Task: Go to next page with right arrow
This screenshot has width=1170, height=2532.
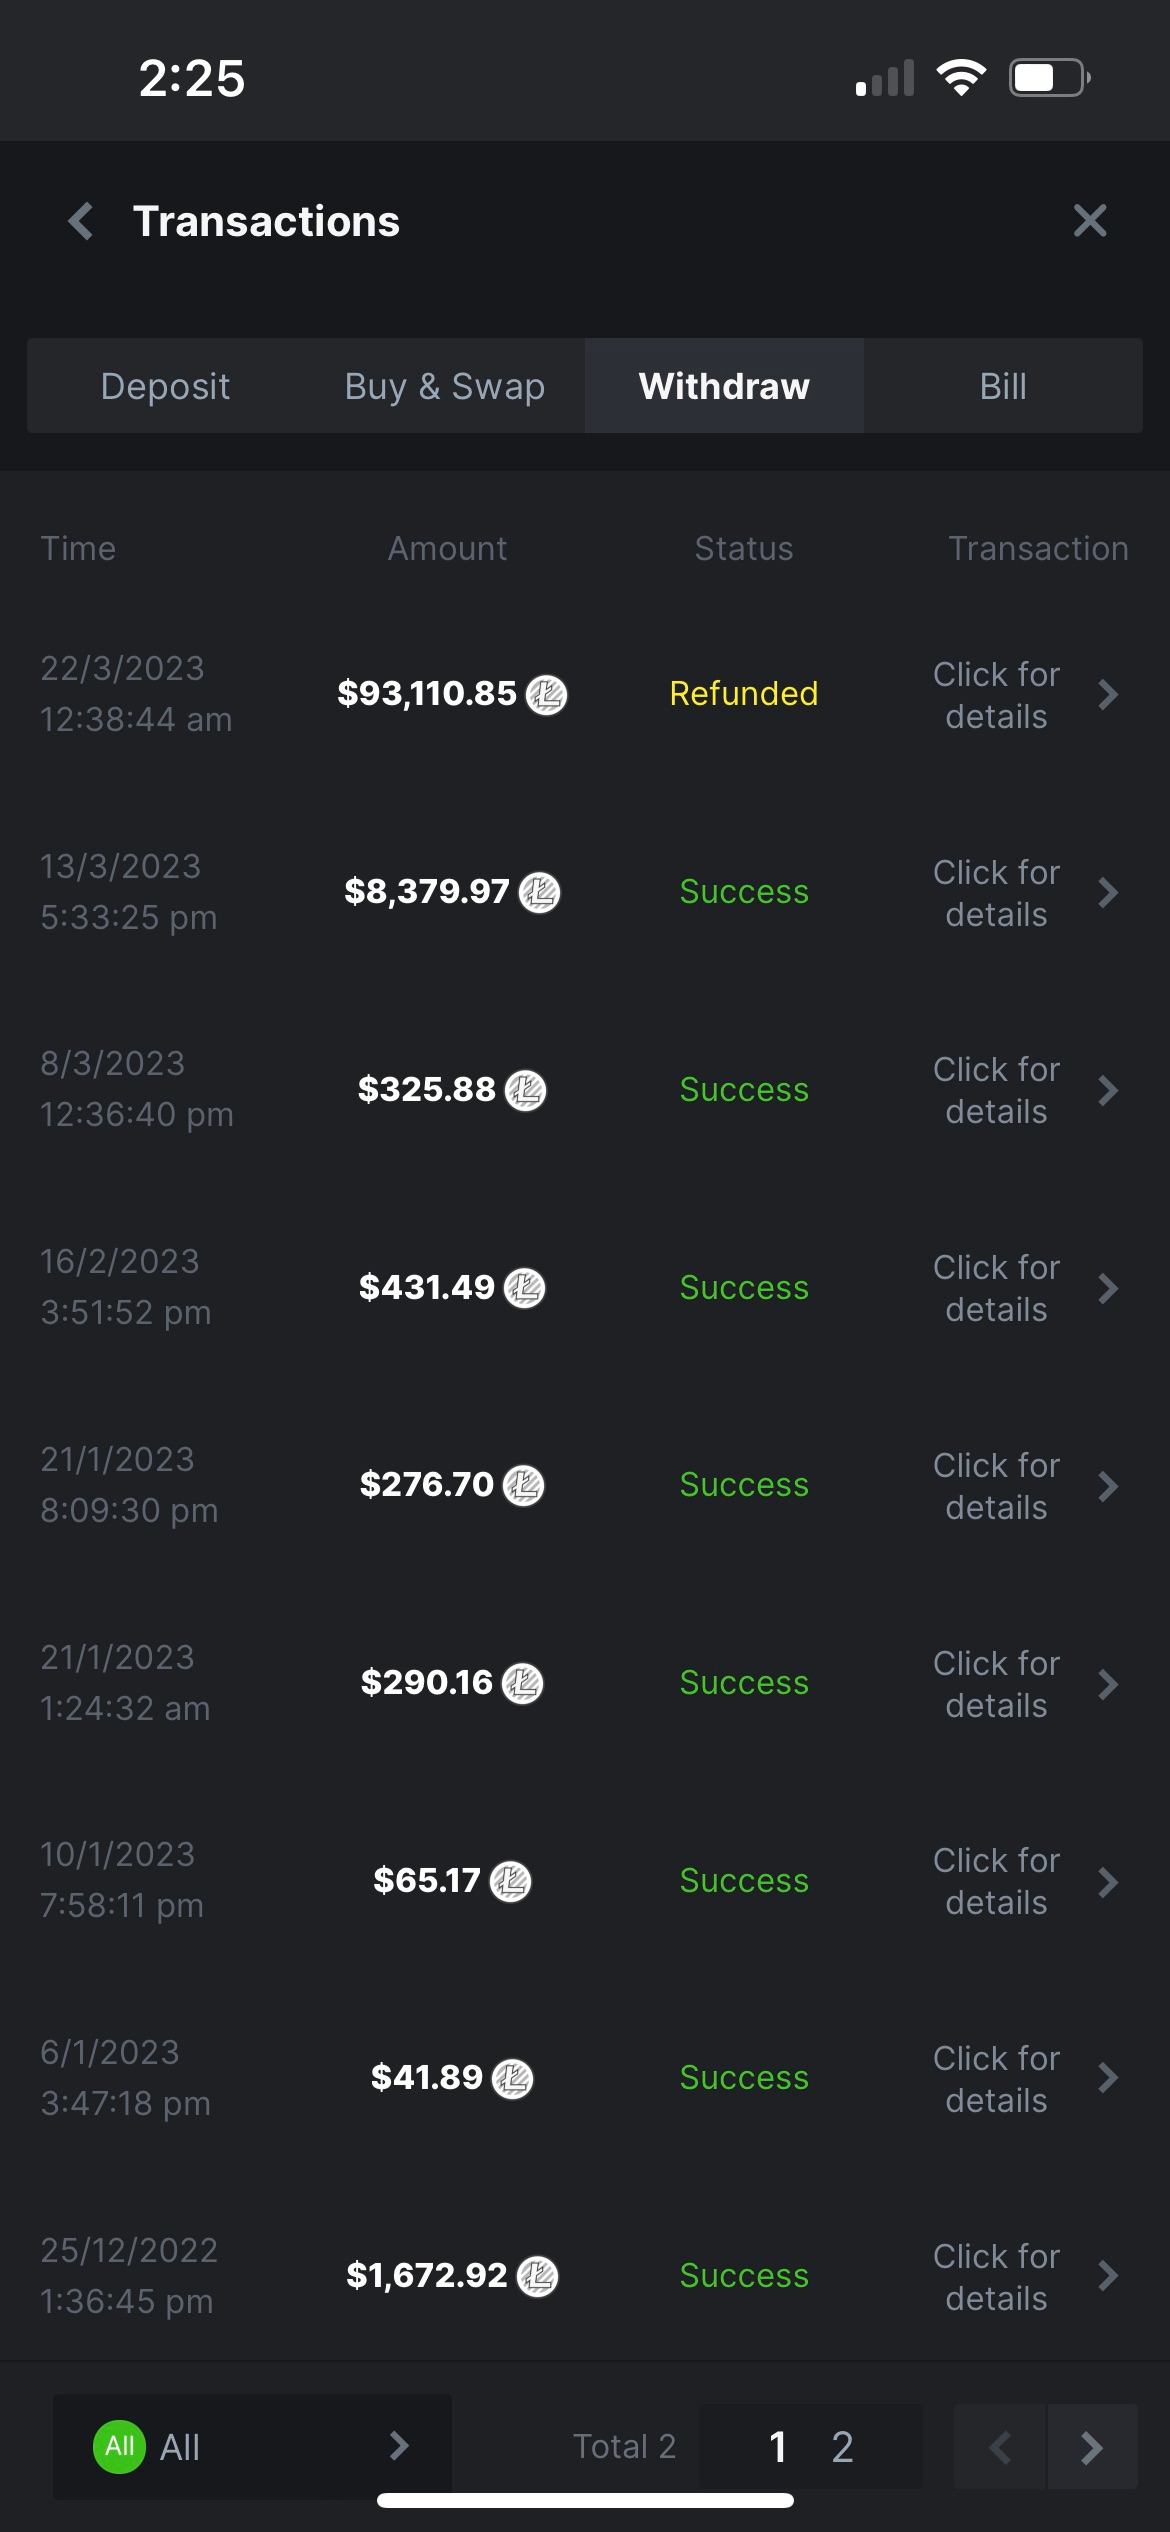Action: click(x=1091, y=2447)
